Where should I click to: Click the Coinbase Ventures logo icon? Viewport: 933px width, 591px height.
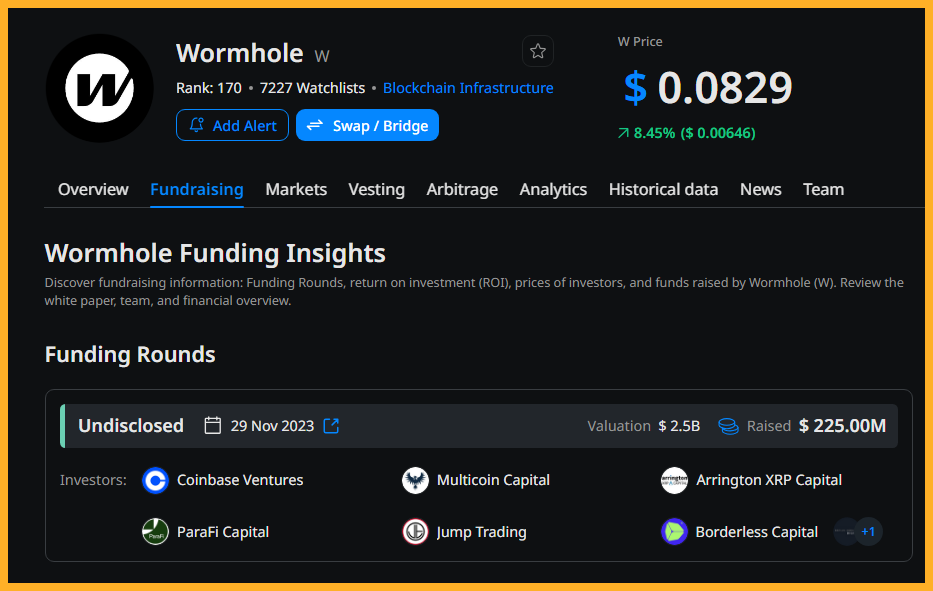tap(155, 480)
